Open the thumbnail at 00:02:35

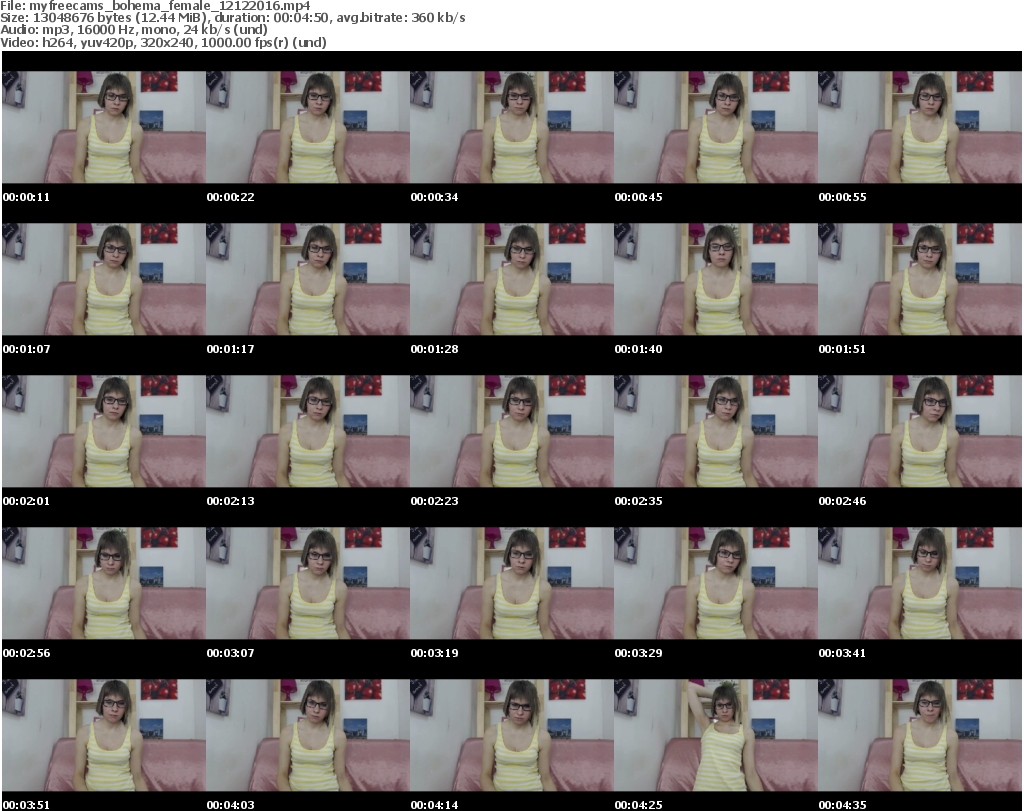[715, 431]
